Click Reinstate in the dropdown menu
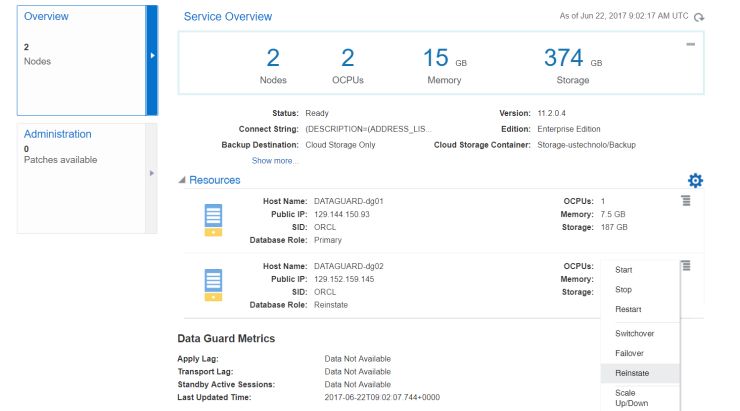The height and width of the screenshot is (411, 740). click(x=633, y=373)
